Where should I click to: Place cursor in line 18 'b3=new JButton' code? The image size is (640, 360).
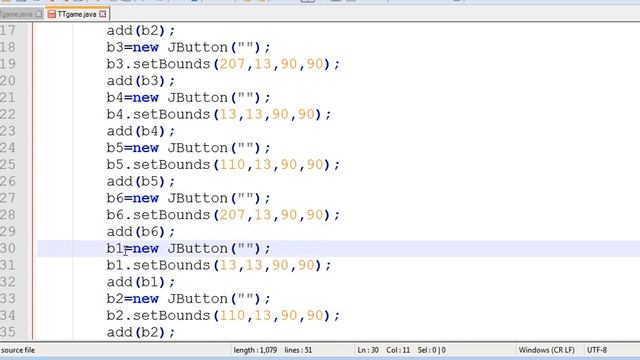tap(188, 47)
